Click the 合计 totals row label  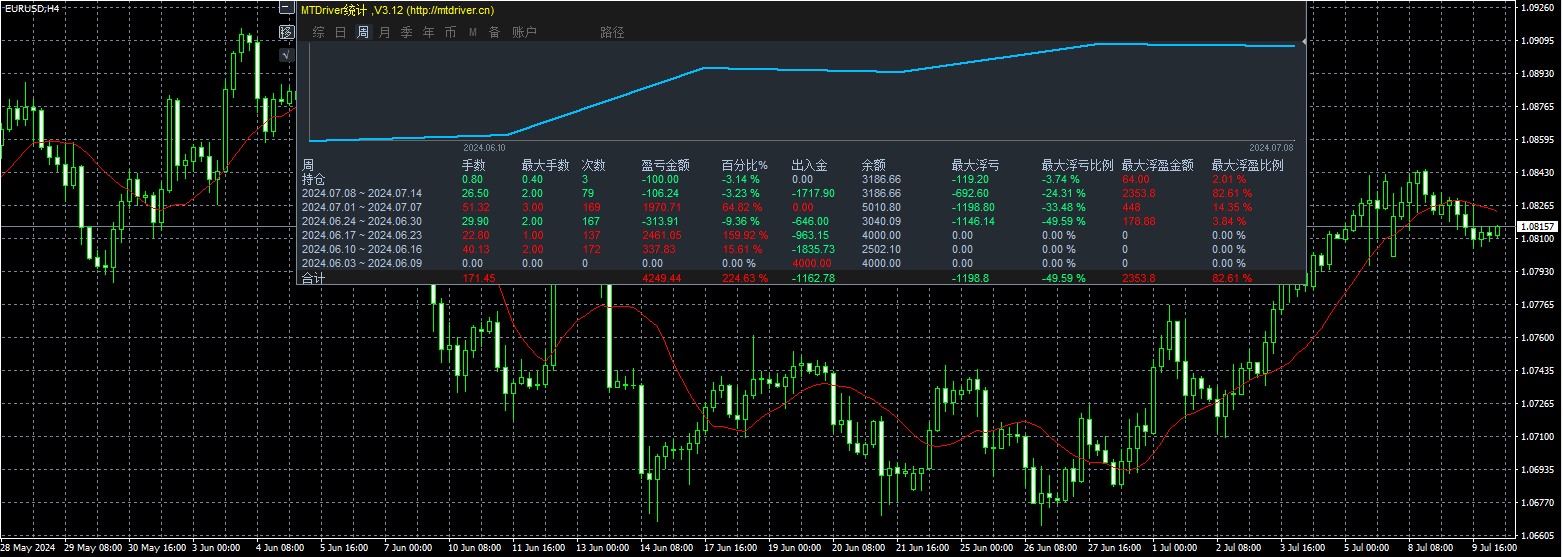[313, 278]
